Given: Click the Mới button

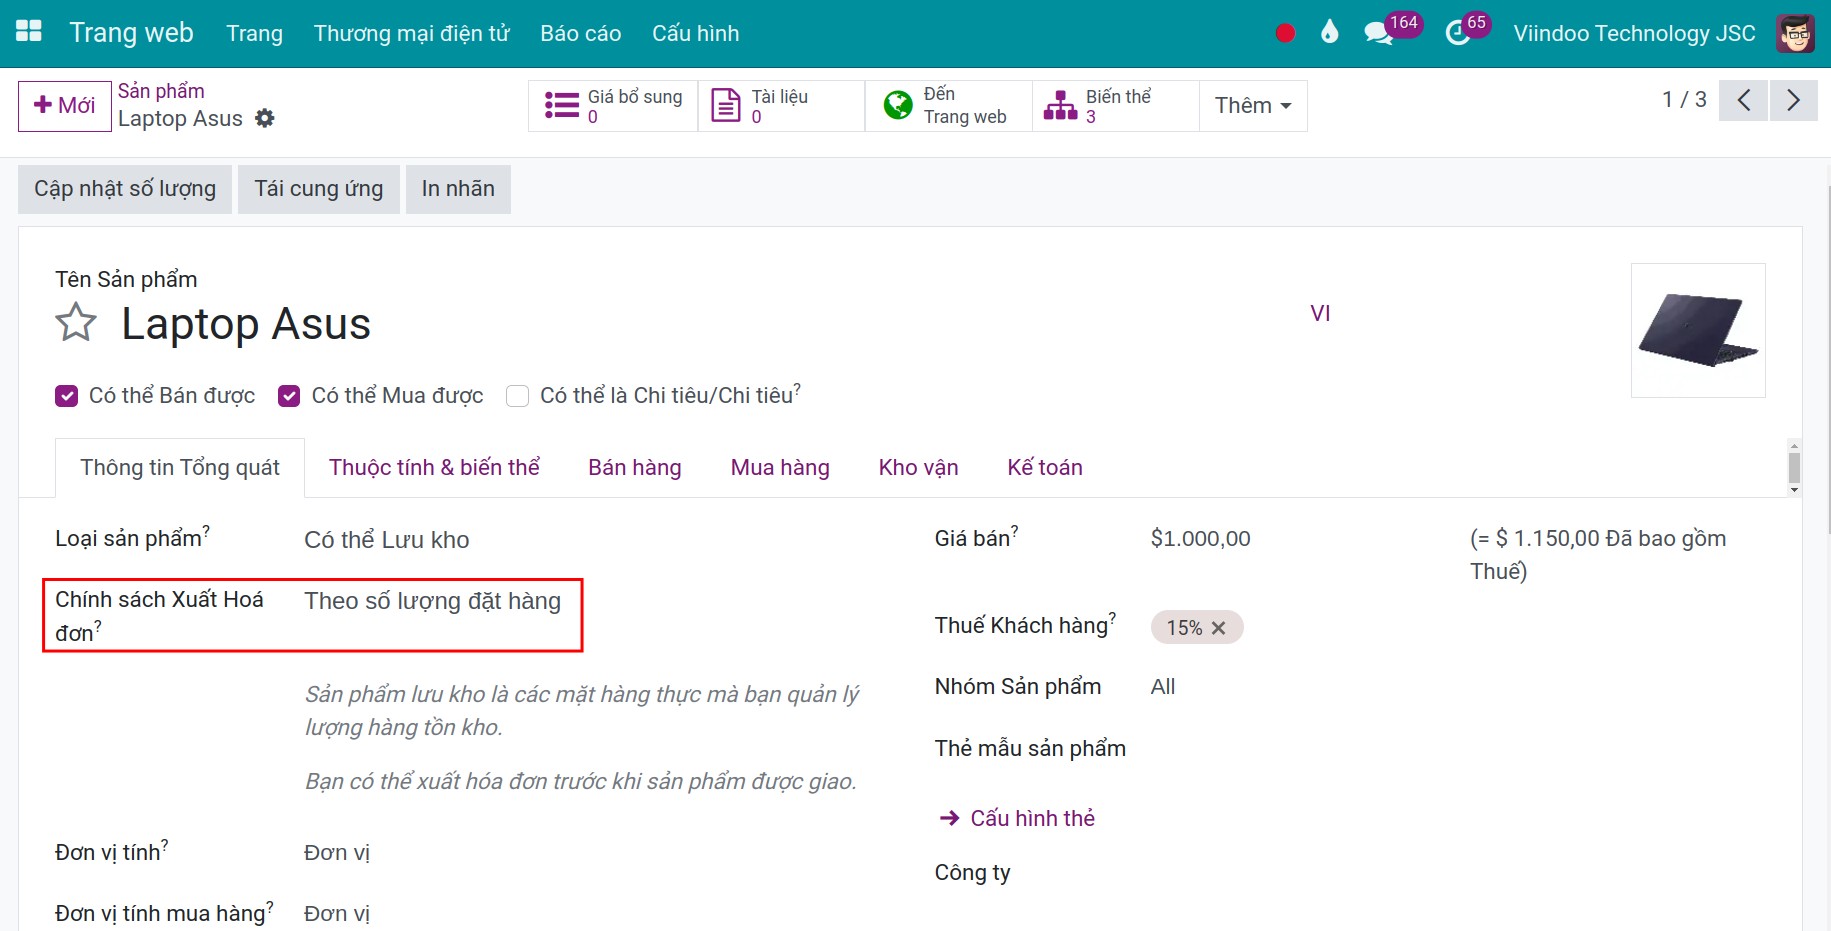Looking at the screenshot, I should click(x=65, y=106).
